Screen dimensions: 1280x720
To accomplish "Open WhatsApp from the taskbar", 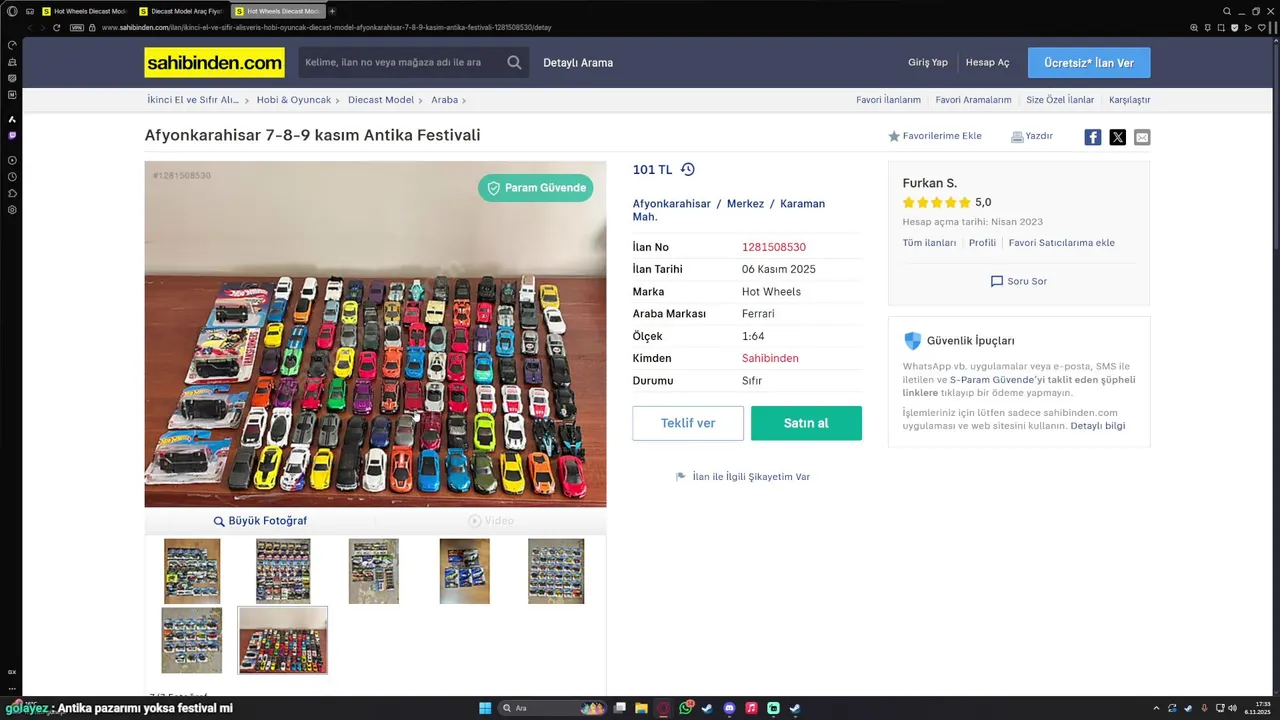I will [x=686, y=708].
